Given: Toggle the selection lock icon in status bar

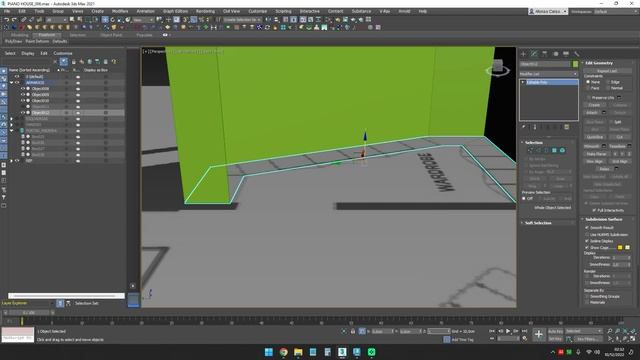Looking at the screenshot, I should (x=353, y=331).
